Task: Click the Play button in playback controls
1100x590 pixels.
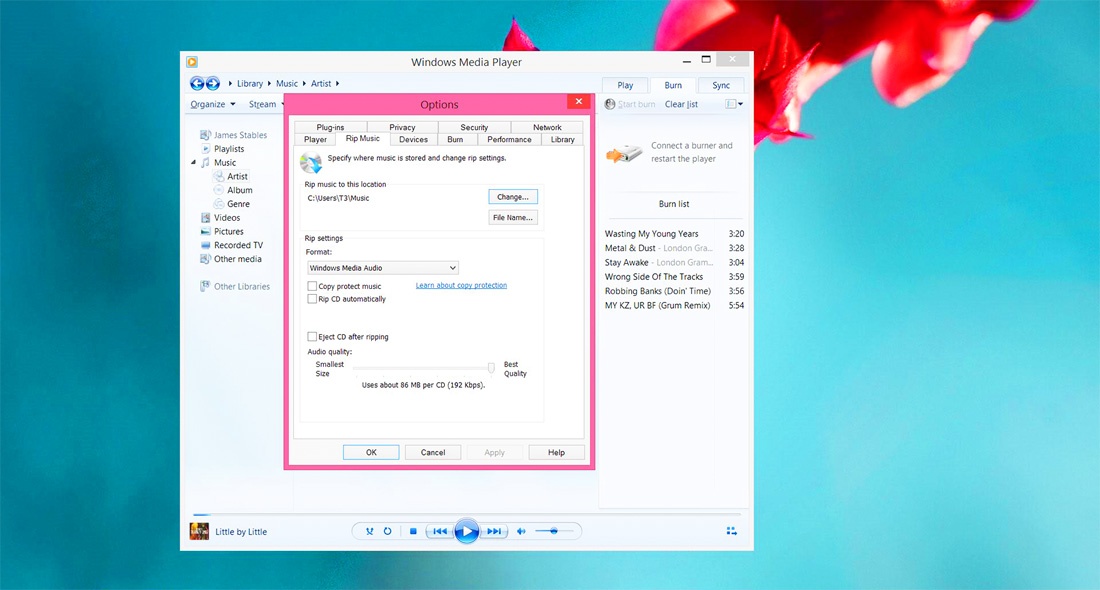Action: [x=467, y=531]
